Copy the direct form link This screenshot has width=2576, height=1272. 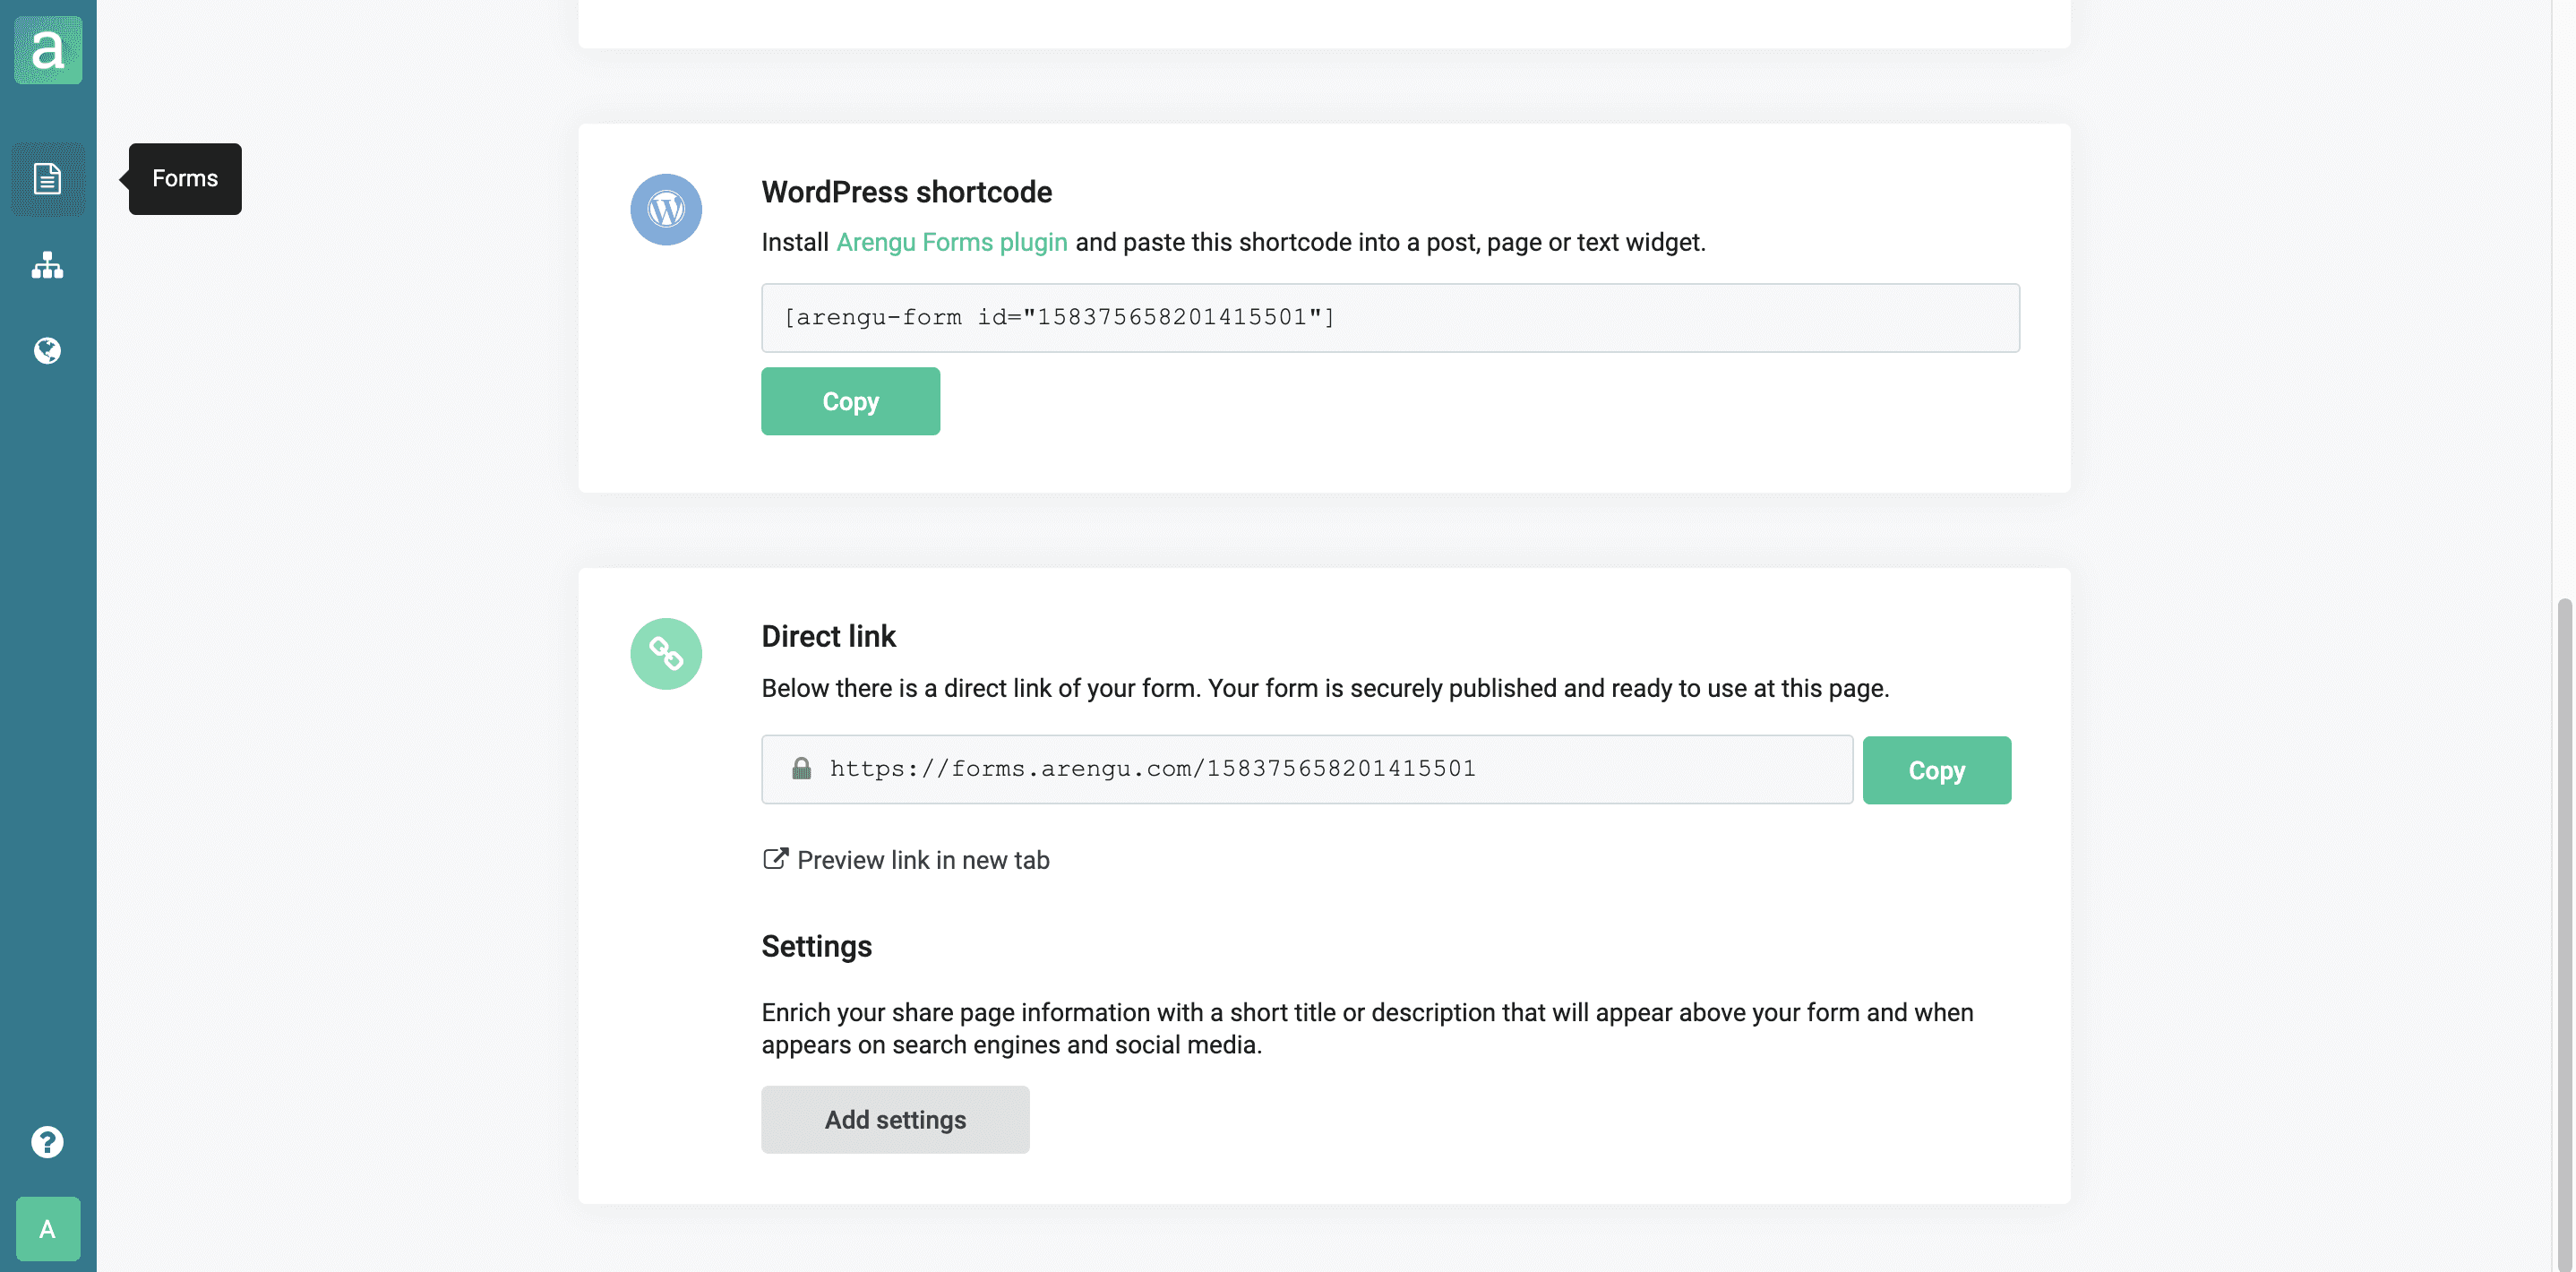1936,770
